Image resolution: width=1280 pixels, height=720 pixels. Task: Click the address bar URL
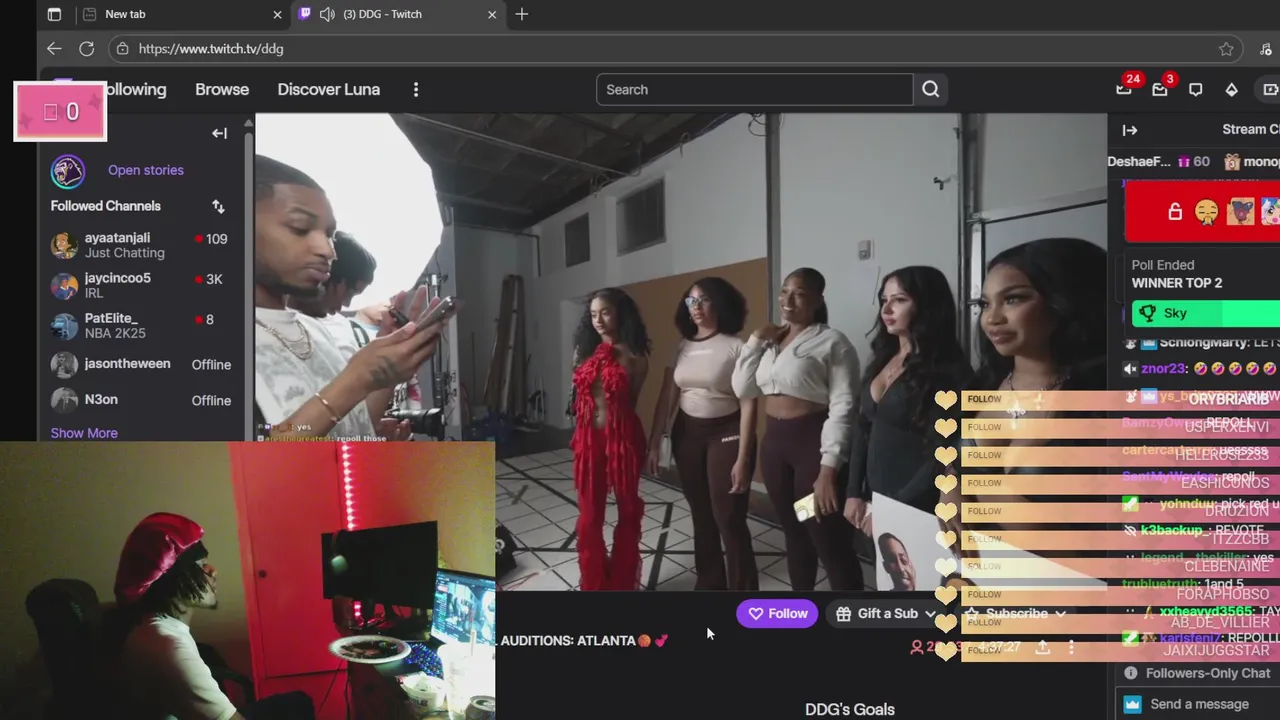[x=211, y=49]
